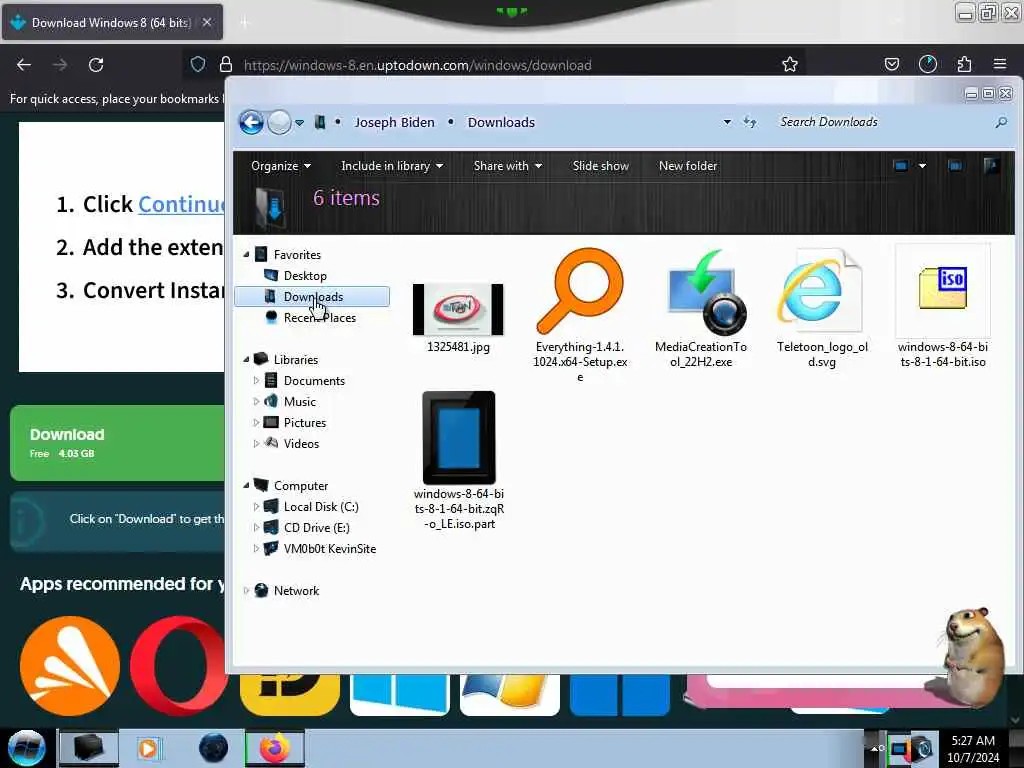Open the recent locations dropdown arrow in Explorer
Viewport: 1024px width, 768px height.
click(x=299, y=123)
